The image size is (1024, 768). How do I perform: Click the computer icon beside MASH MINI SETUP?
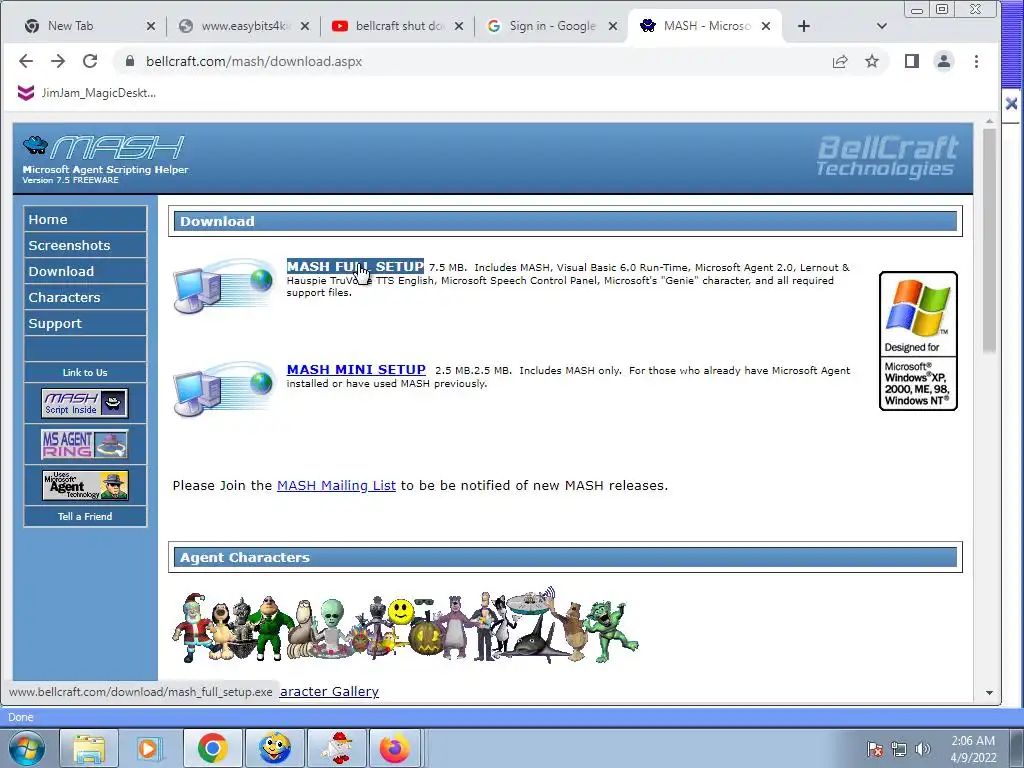pos(223,389)
